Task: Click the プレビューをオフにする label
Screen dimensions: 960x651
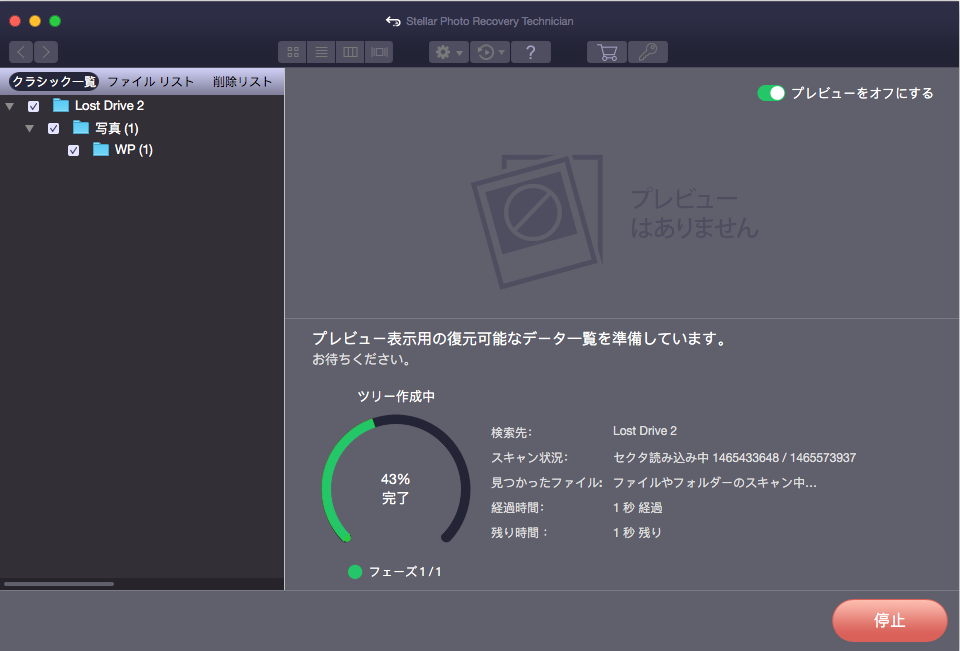Action: click(x=862, y=93)
